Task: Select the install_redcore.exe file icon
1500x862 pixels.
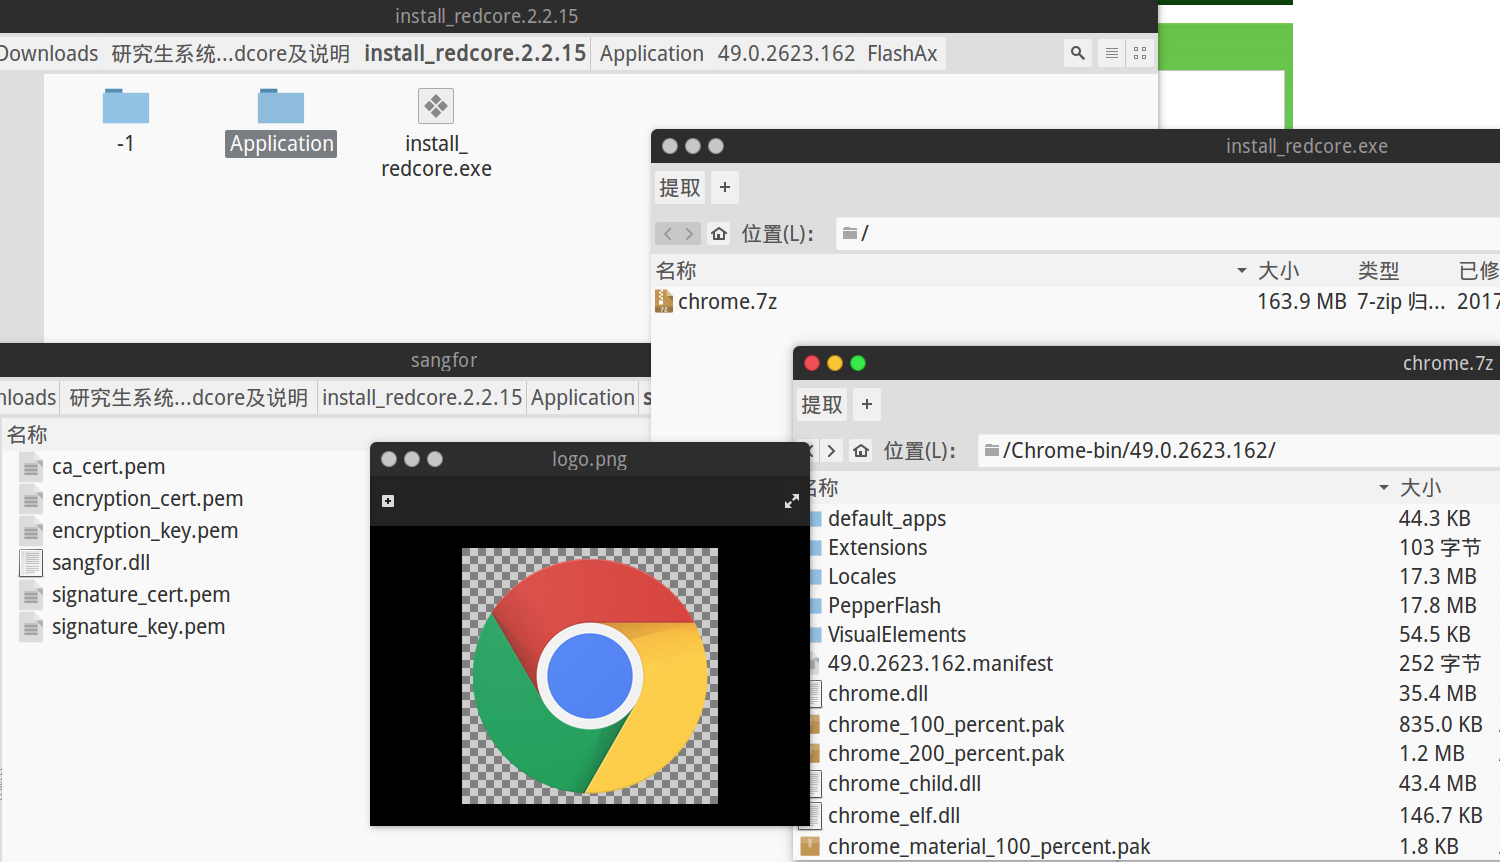Action: [436, 106]
